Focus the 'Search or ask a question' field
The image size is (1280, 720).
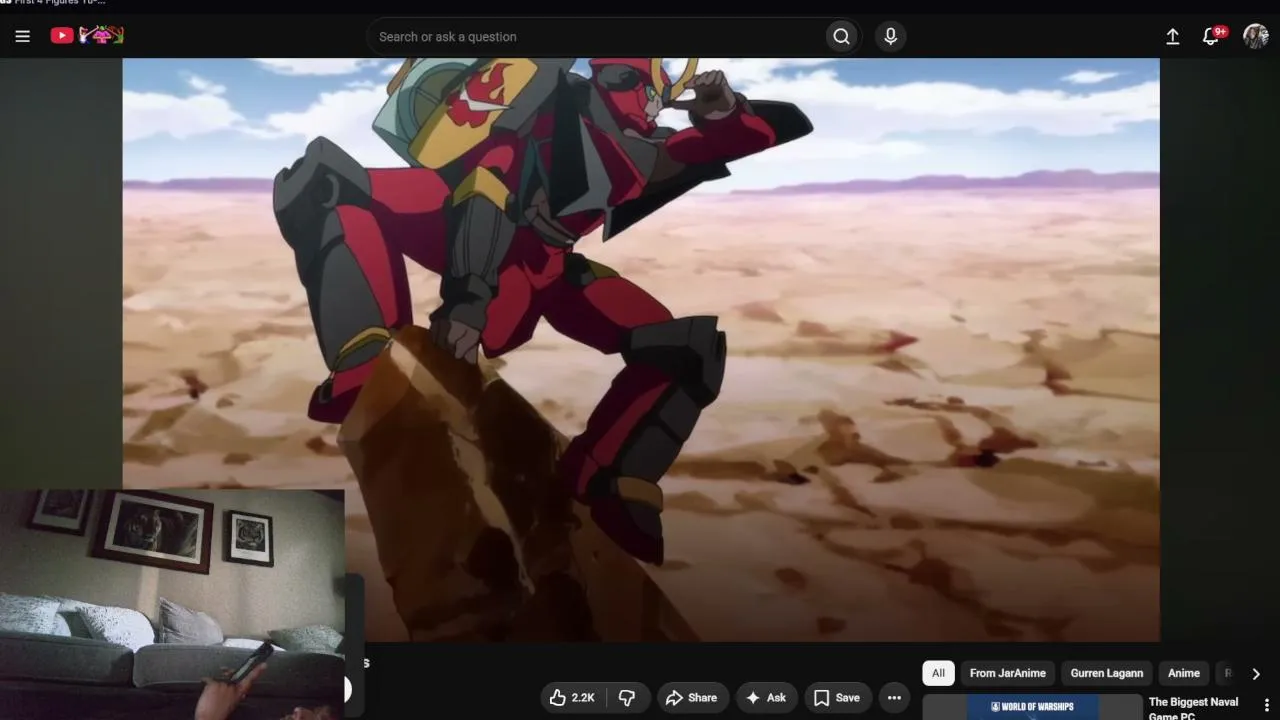(x=595, y=37)
